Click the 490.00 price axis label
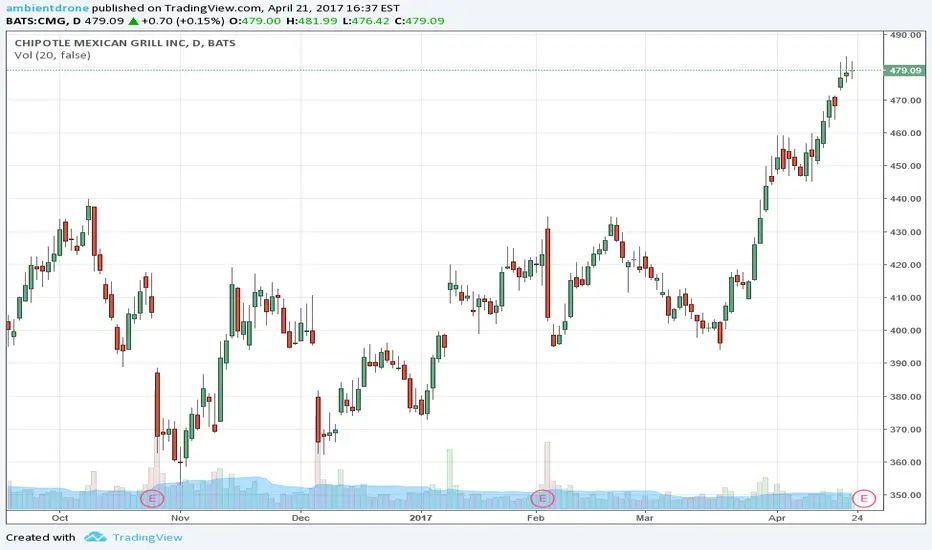Image resolution: width=932 pixels, height=550 pixels. coord(905,35)
